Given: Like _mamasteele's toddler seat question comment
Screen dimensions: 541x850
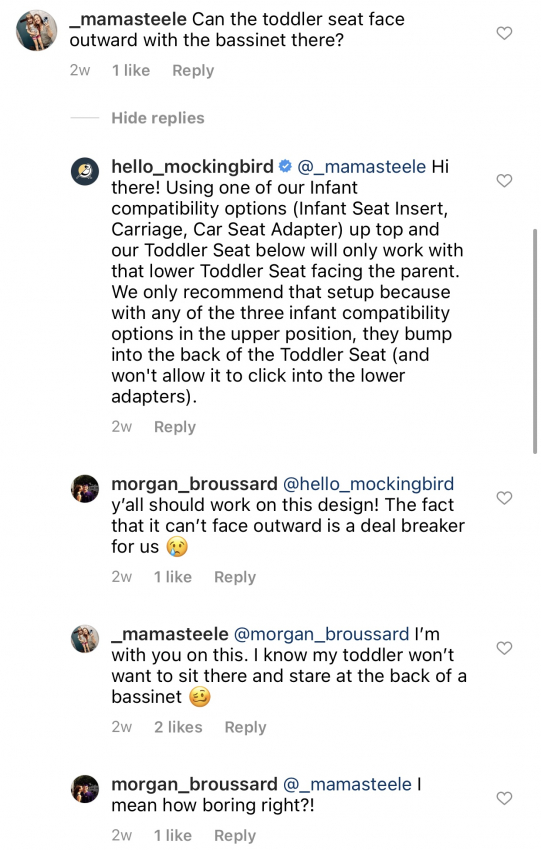Looking at the screenshot, I should (x=504, y=33).
